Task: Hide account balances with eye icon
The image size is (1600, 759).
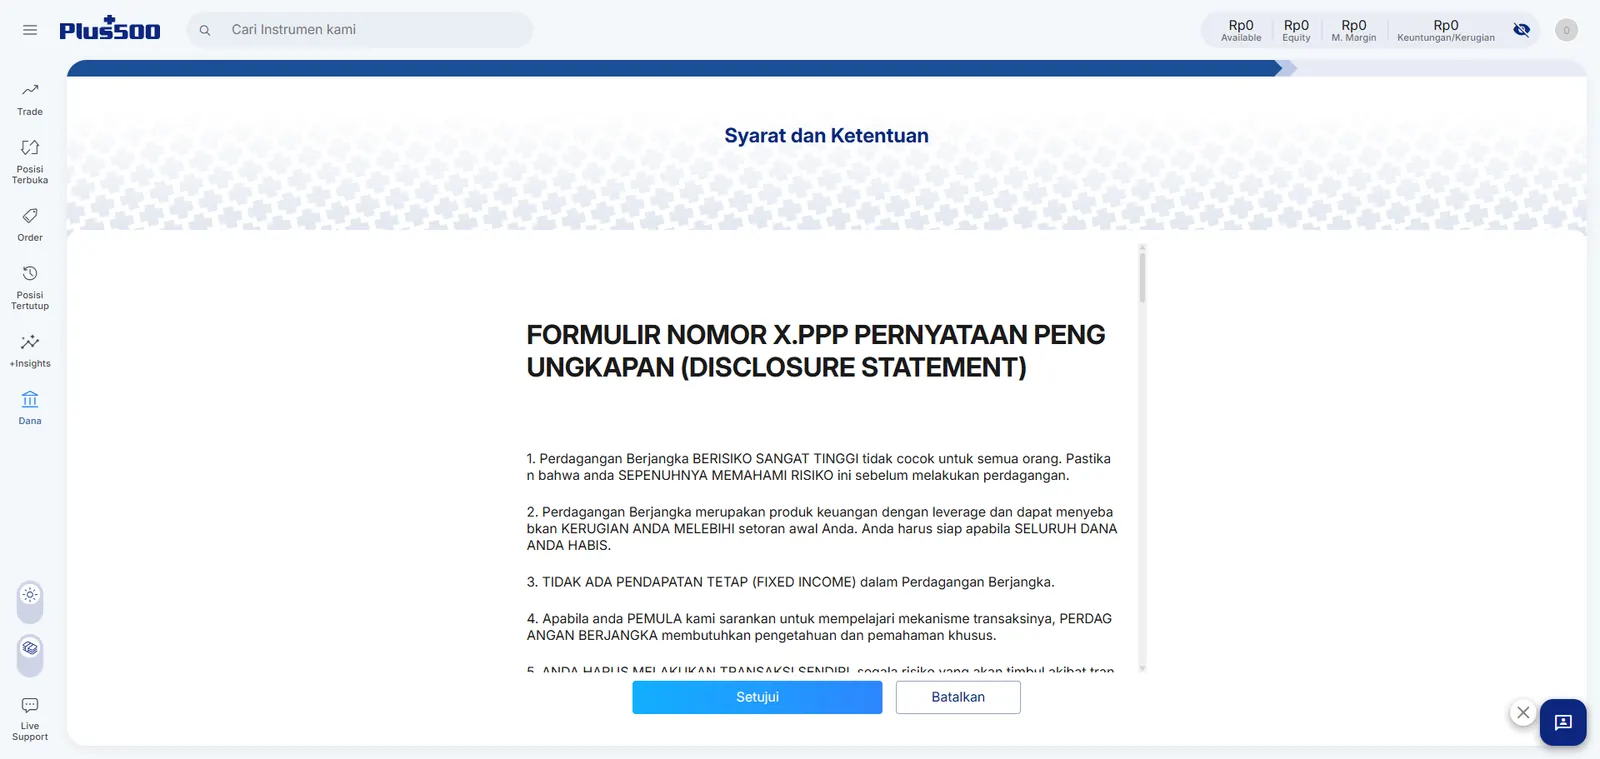Action: coord(1522,30)
